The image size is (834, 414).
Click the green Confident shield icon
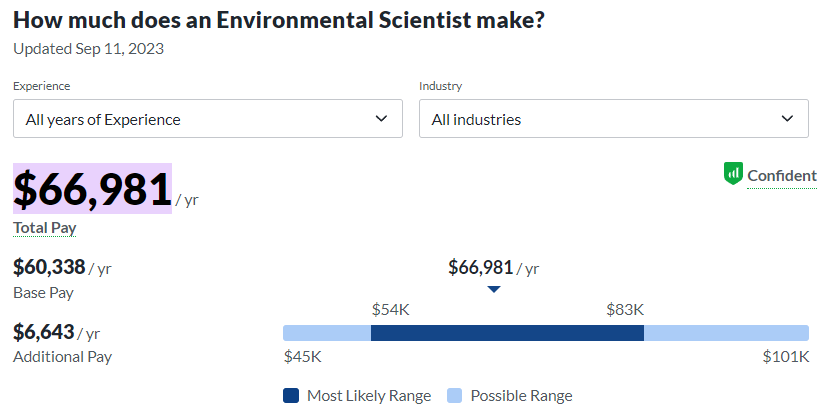tap(734, 174)
